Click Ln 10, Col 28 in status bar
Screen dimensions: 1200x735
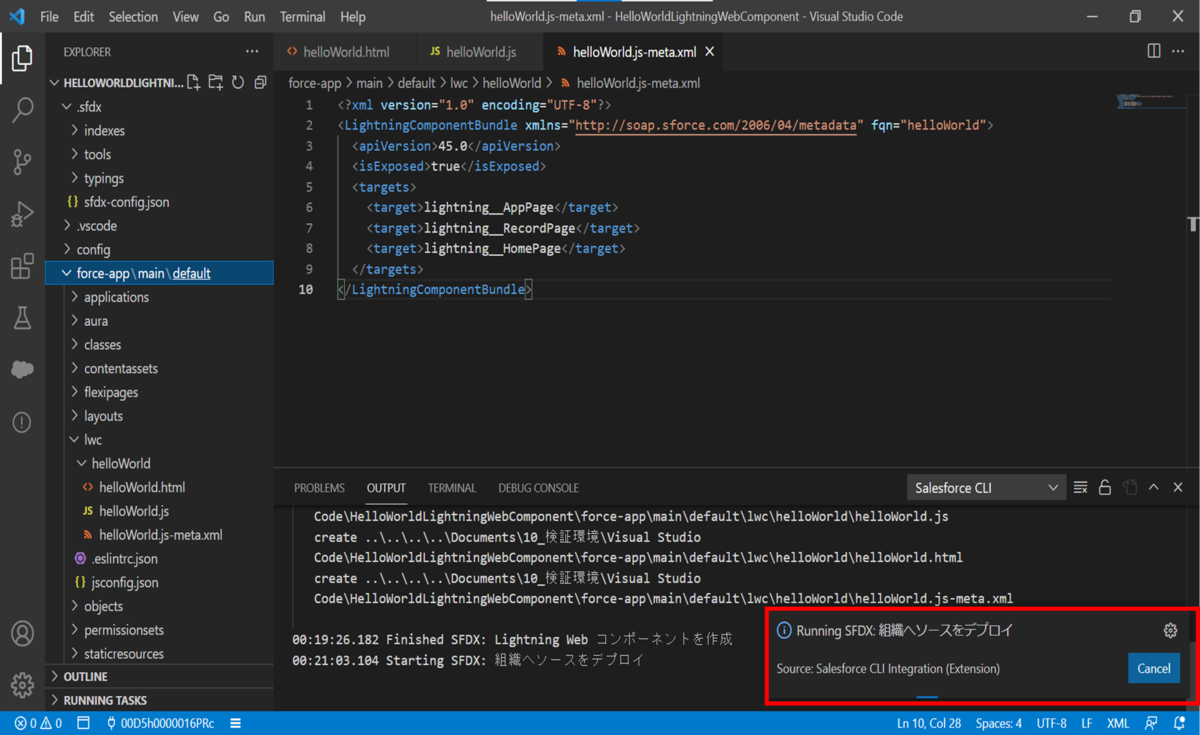point(929,723)
